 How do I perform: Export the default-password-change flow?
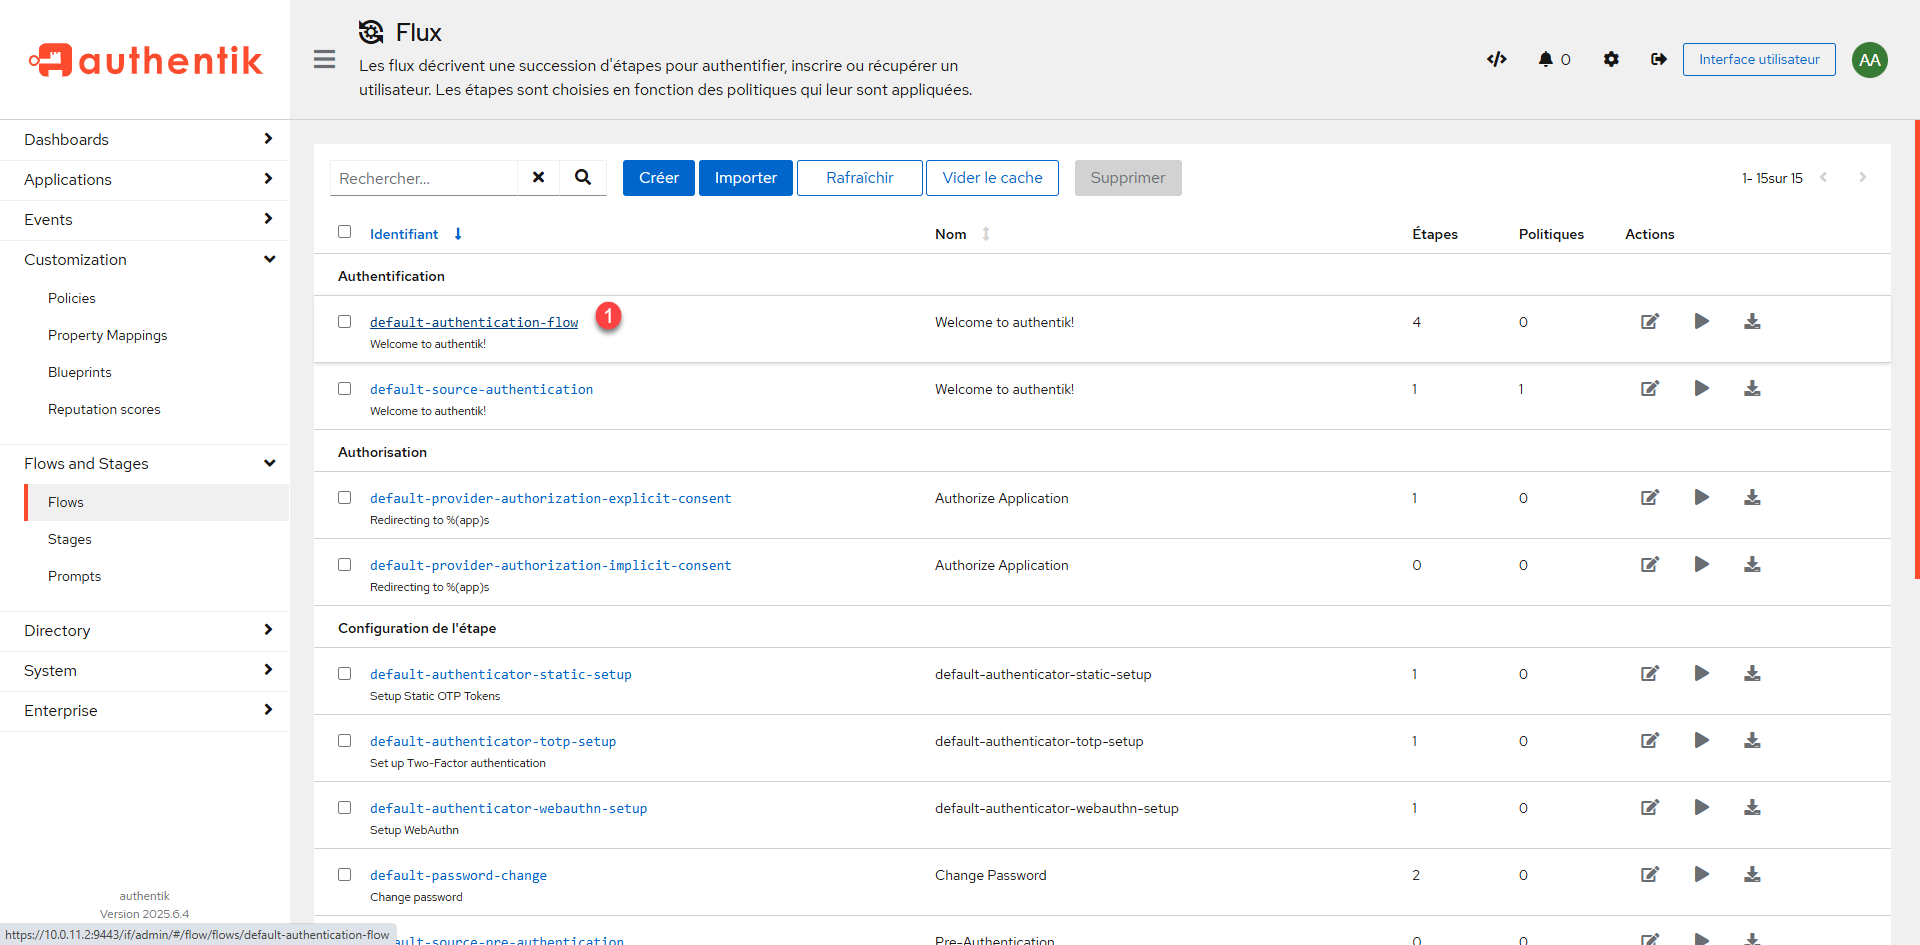coord(1752,874)
